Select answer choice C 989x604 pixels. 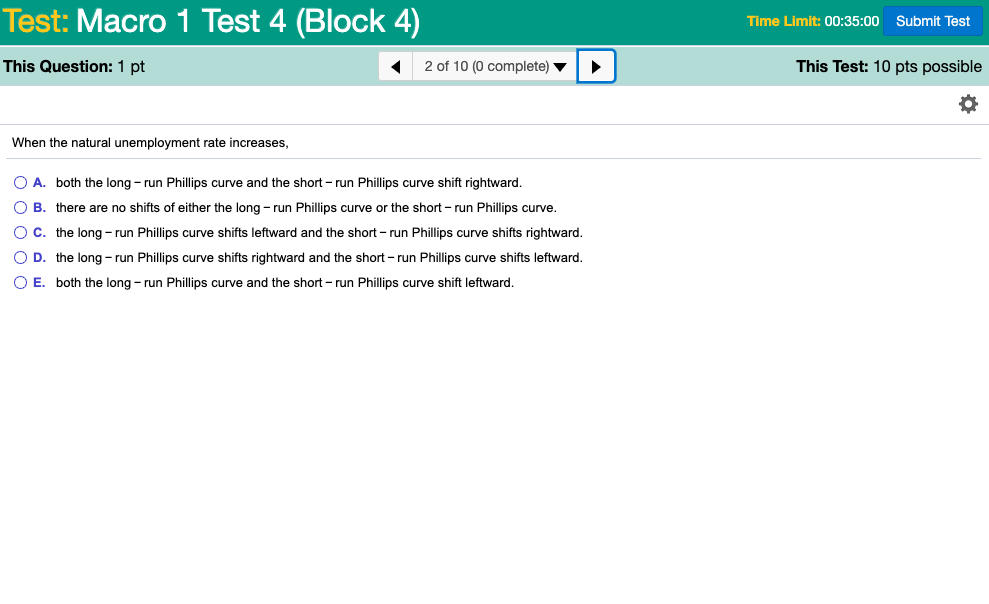[20, 232]
